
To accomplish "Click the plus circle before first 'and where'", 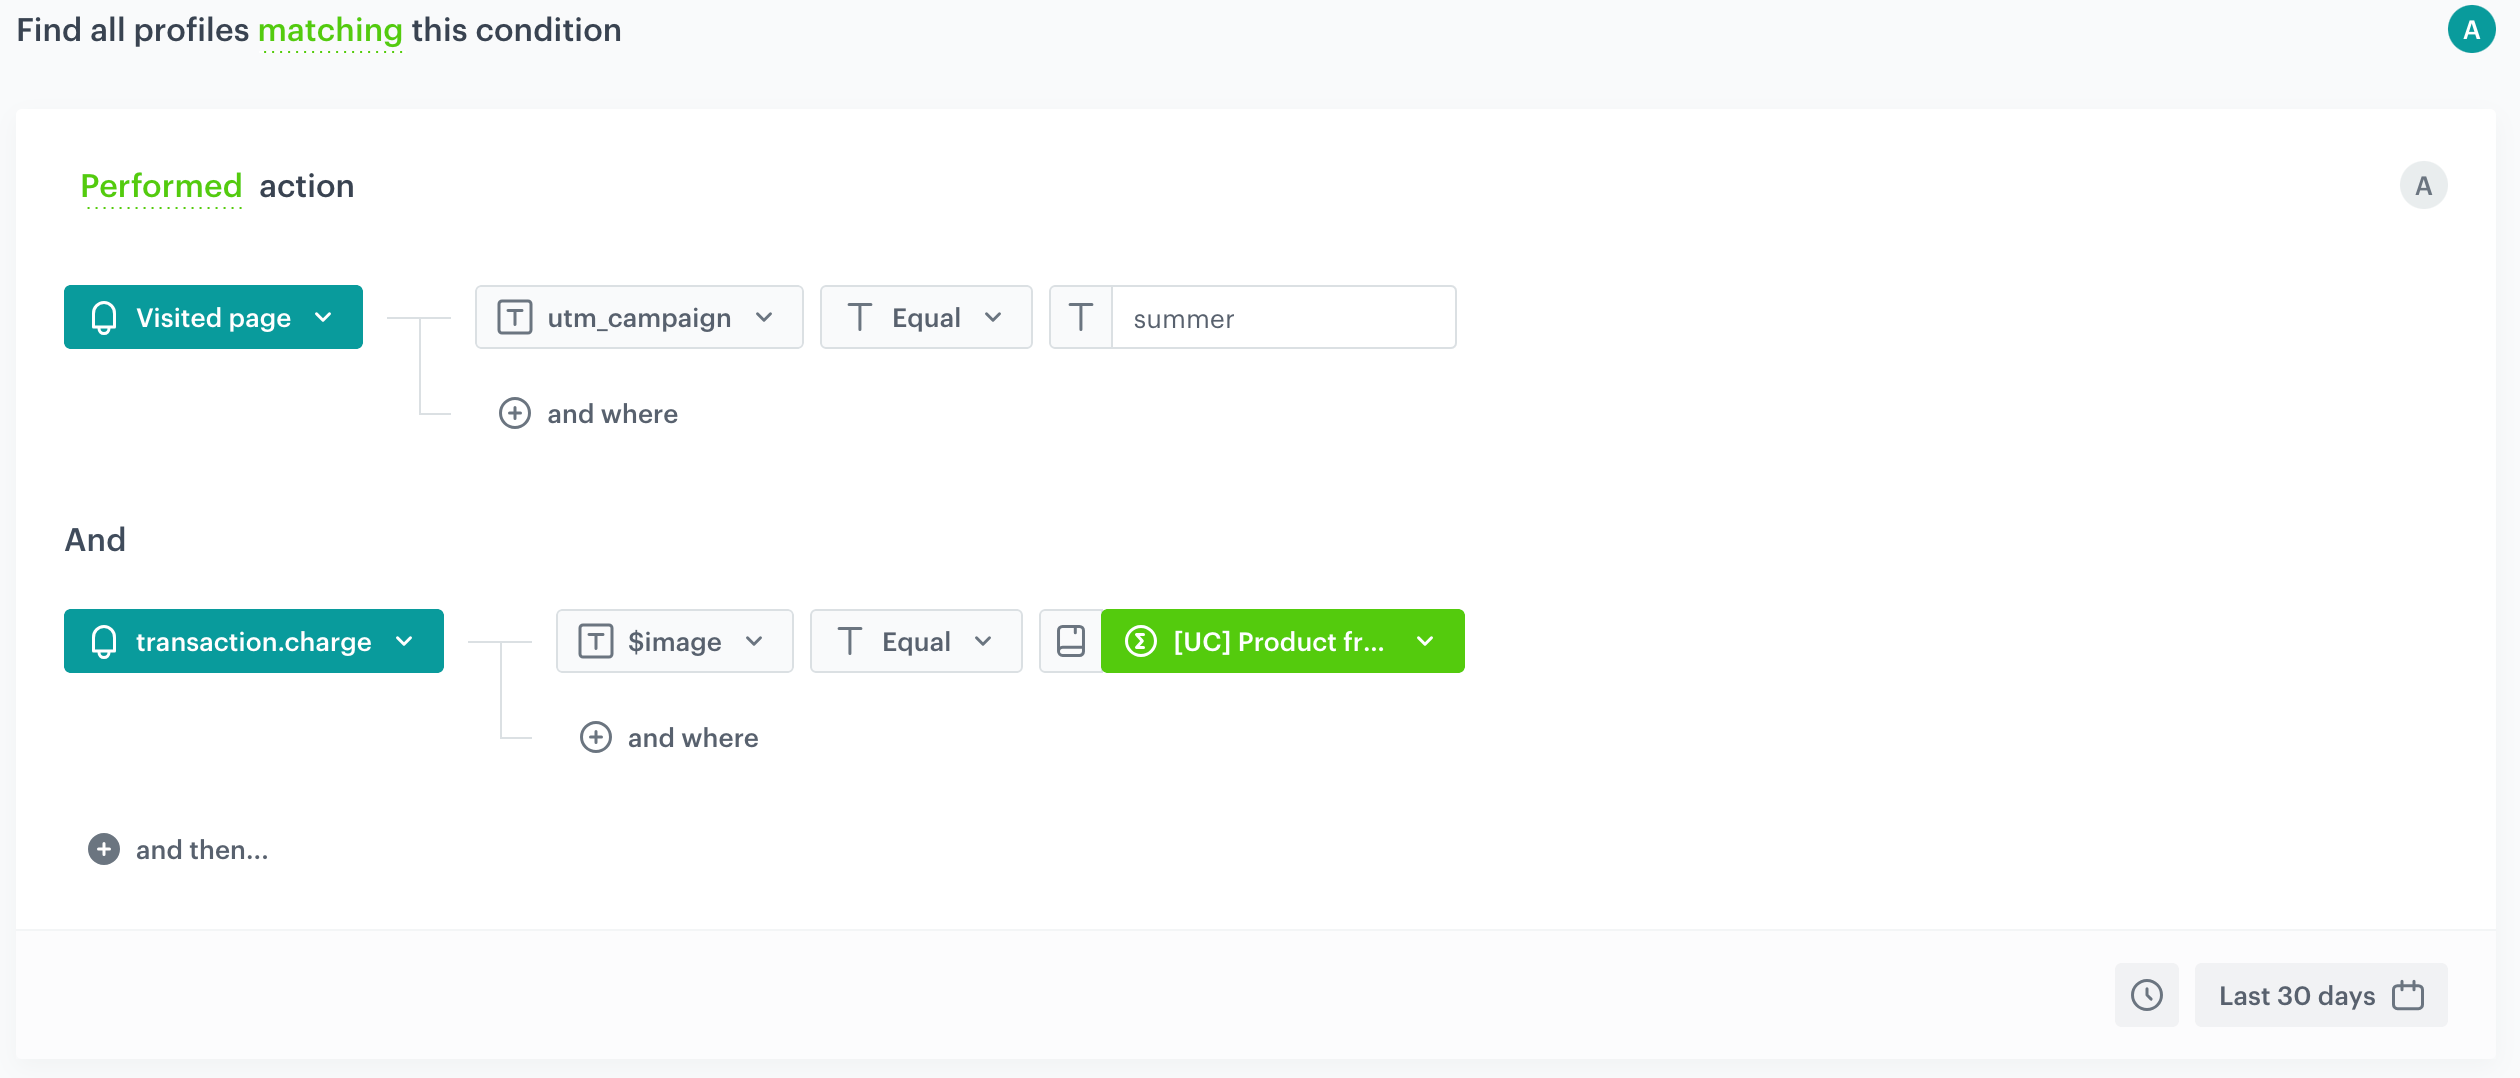I will pyautogui.click(x=515, y=413).
